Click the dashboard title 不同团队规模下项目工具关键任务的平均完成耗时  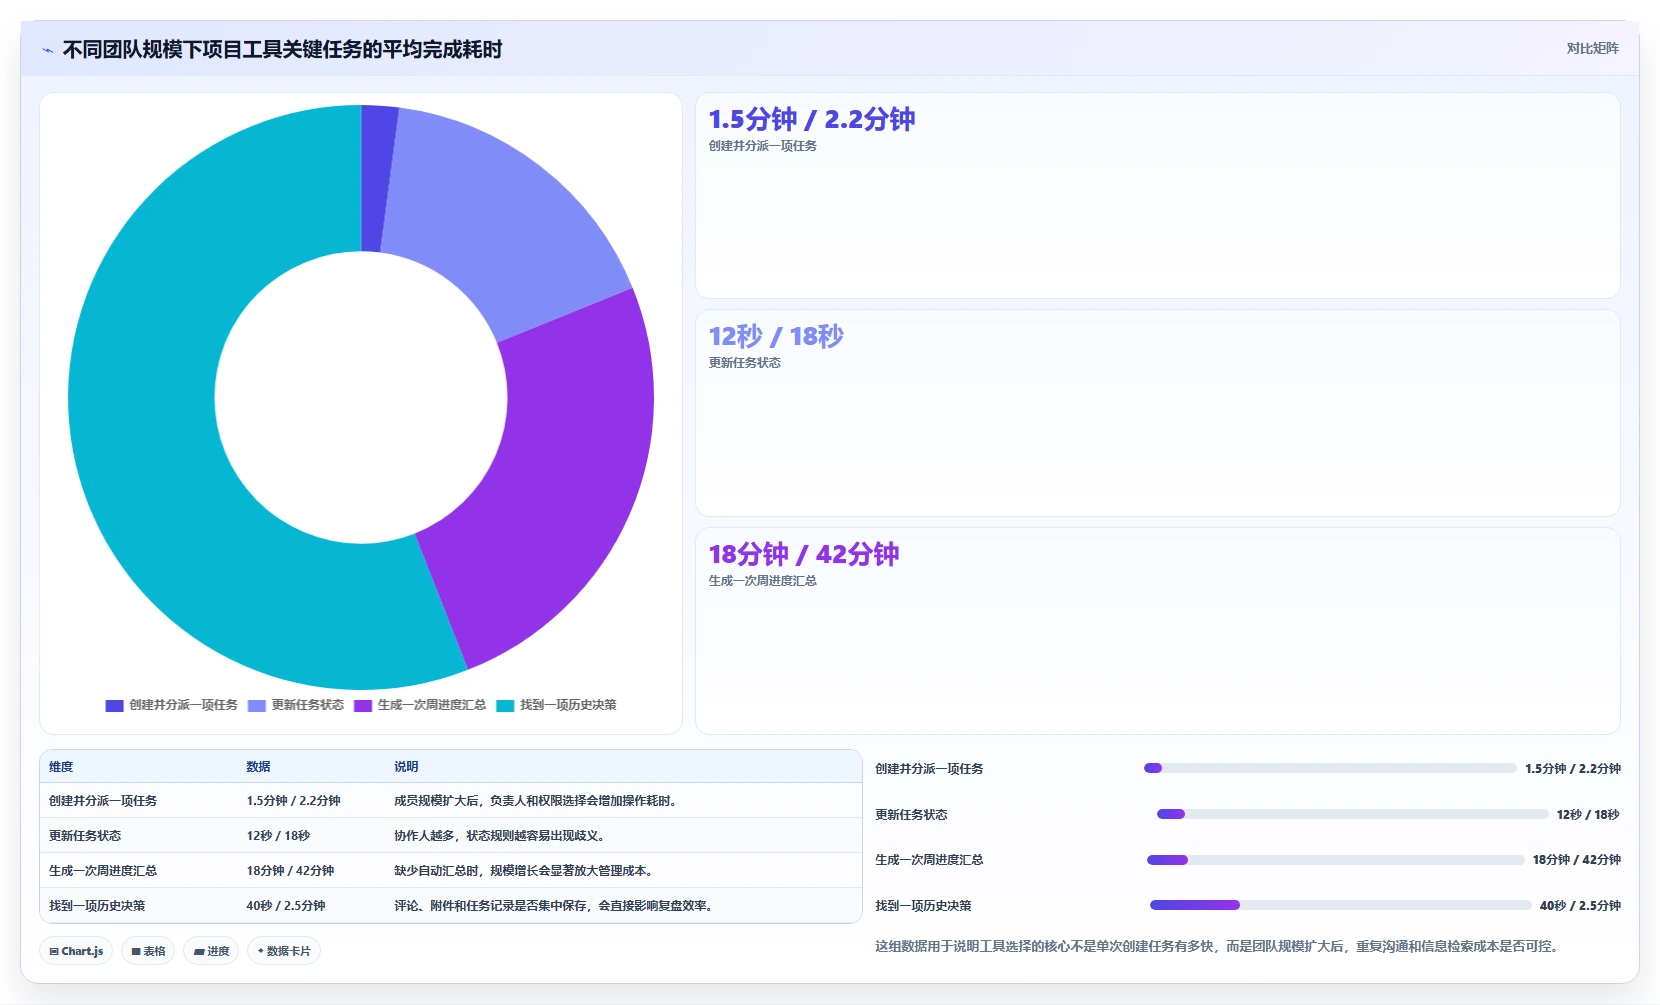pos(282,50)
